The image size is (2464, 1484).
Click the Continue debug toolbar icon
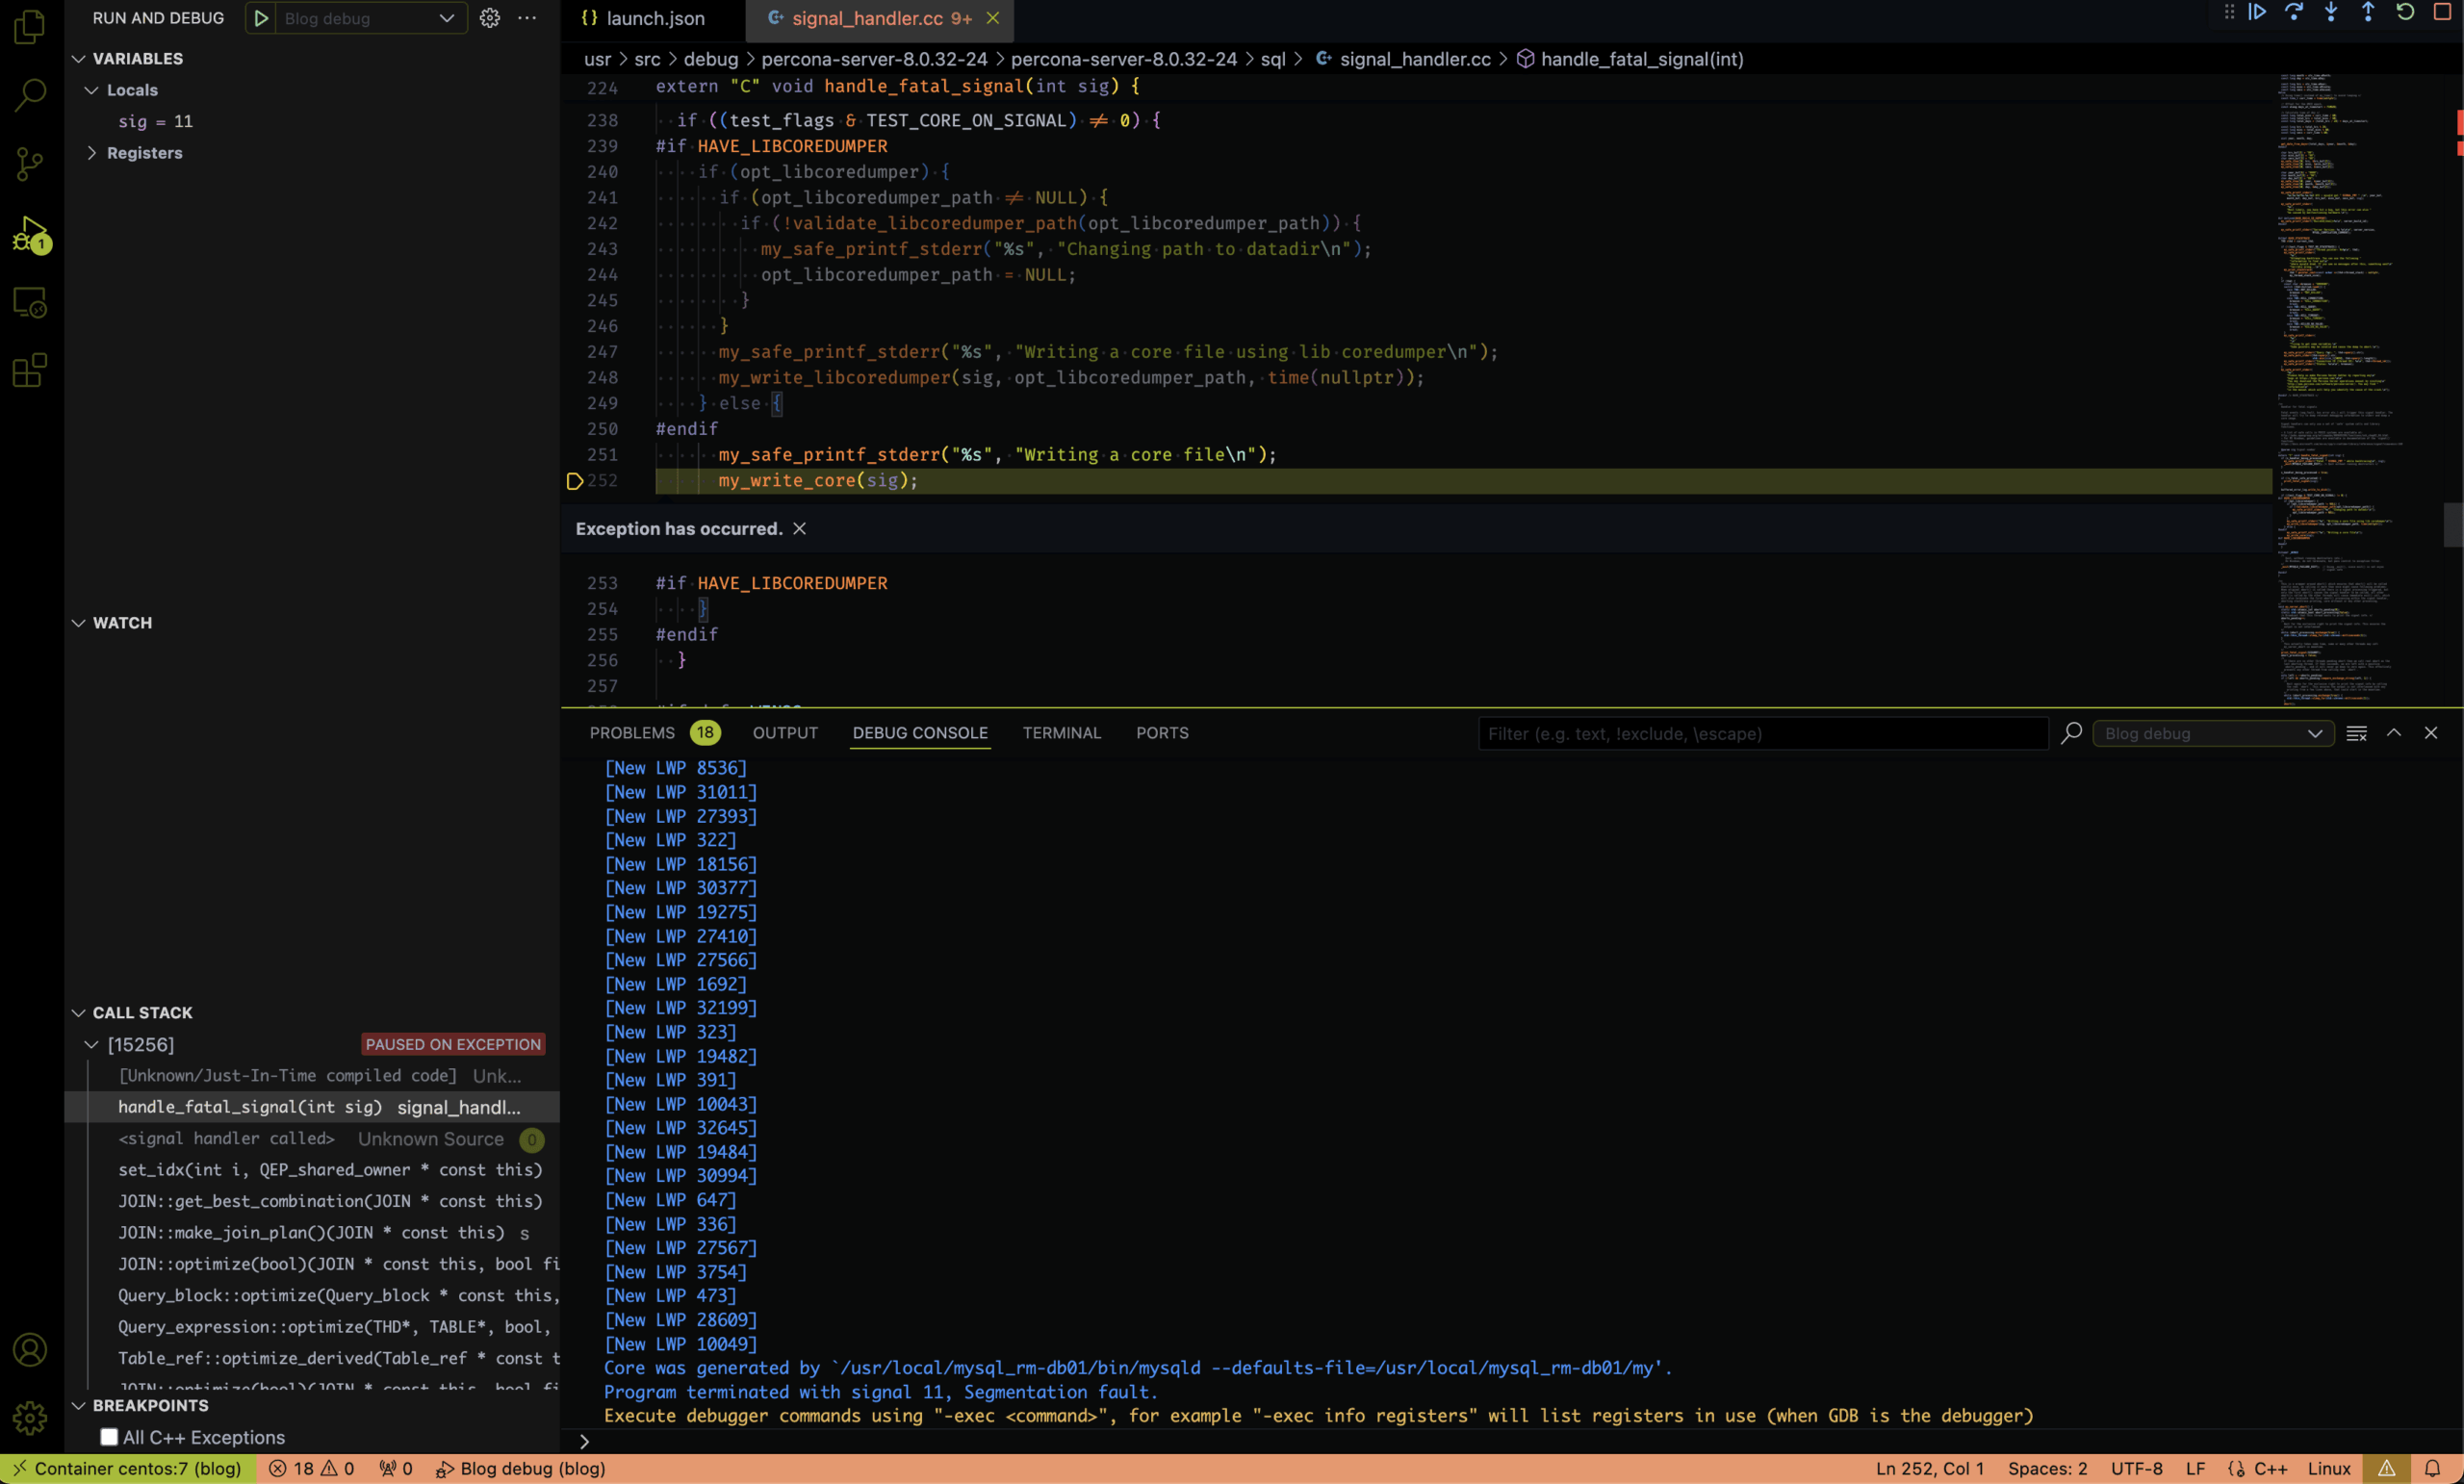[x=2258, y=13]
